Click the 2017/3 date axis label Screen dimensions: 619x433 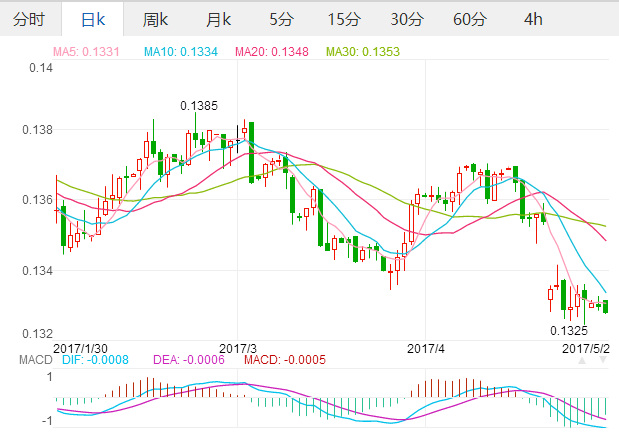coord(238,349)
